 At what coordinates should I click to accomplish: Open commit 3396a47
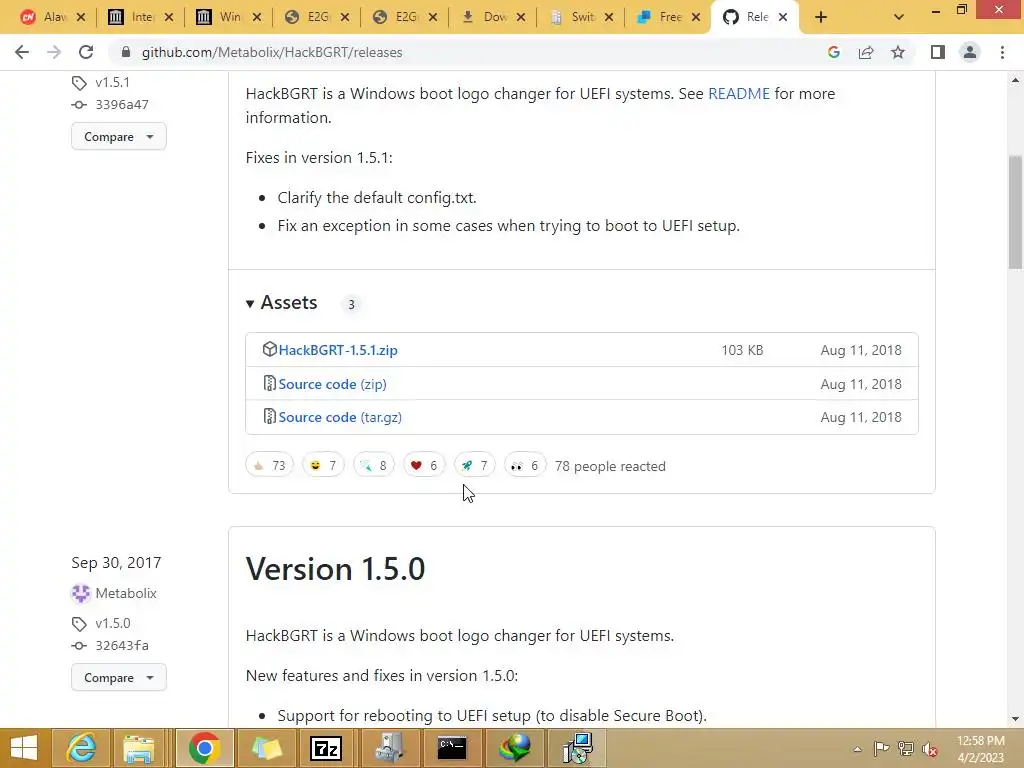tap(122, 104)
